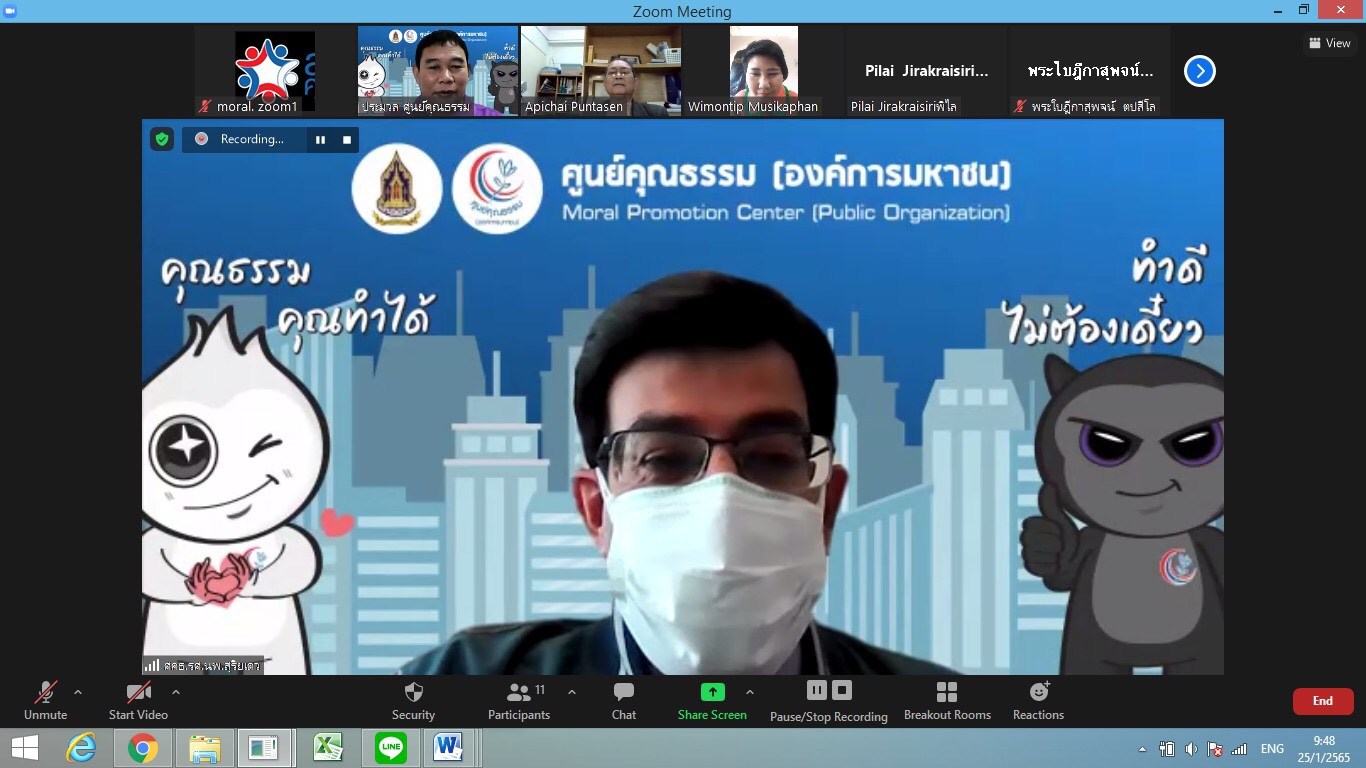Launch Internet Explorer from taskbar
Image resolution: width=1366 pixels, height=768 pixels.
pos(81,748)
